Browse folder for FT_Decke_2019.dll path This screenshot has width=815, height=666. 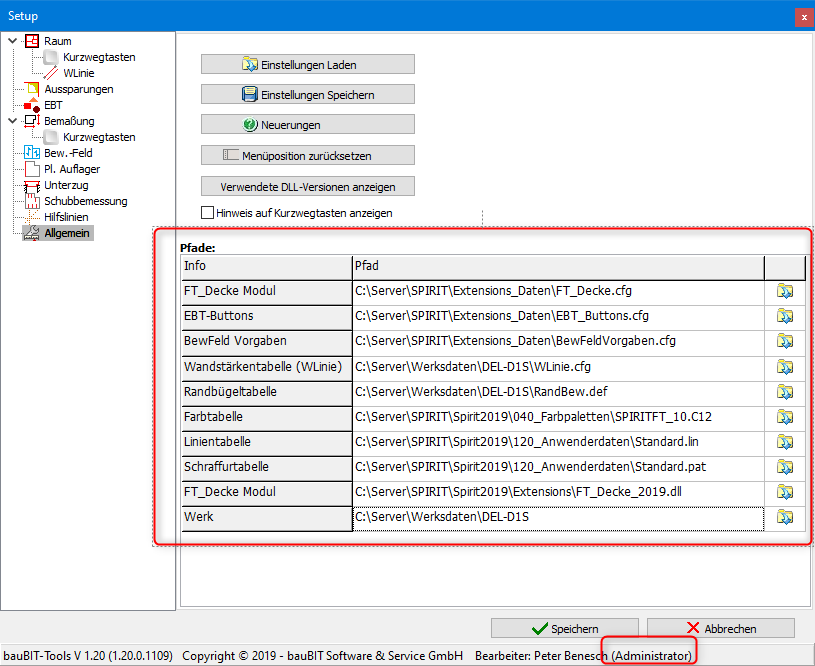(x=785, y=492)
